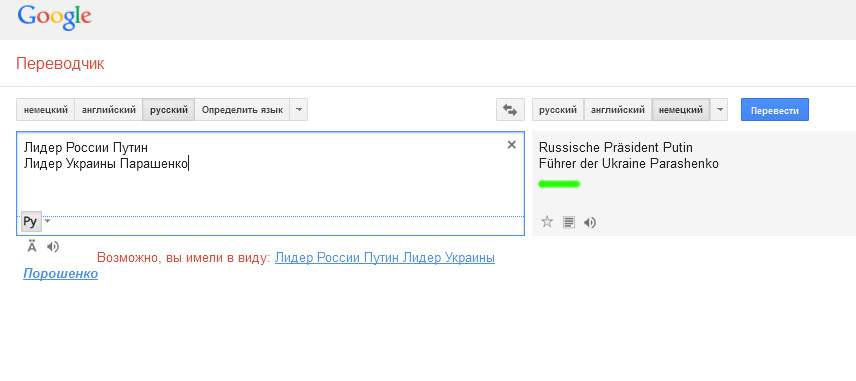Screen dimensions: 856x381
Task: Open target language list dropdown
Action: [719, 110]
